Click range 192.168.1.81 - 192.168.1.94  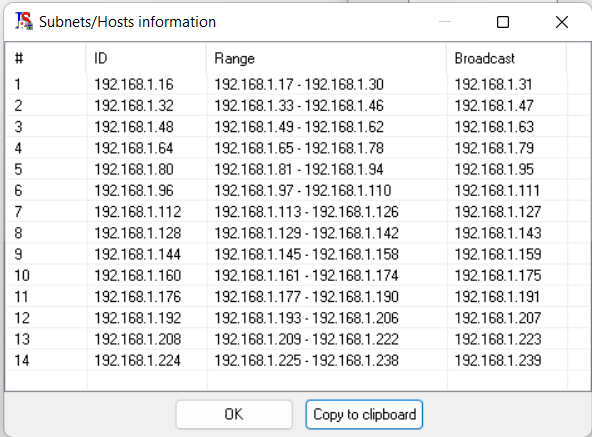[299, 169]
